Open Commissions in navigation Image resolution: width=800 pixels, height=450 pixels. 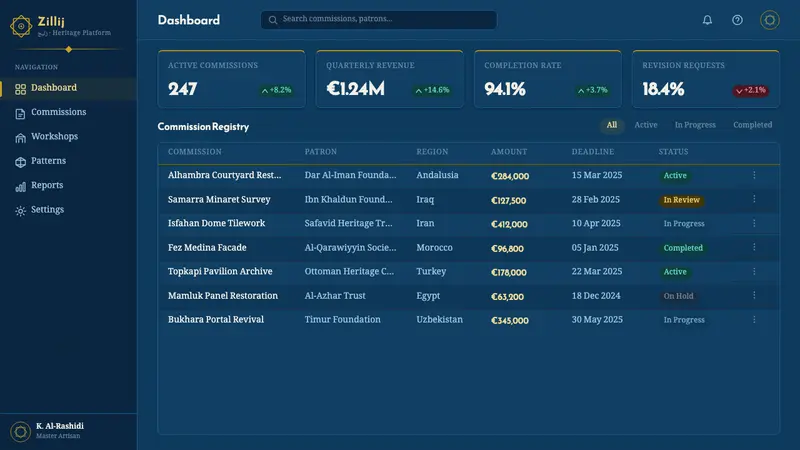[68, 112]
